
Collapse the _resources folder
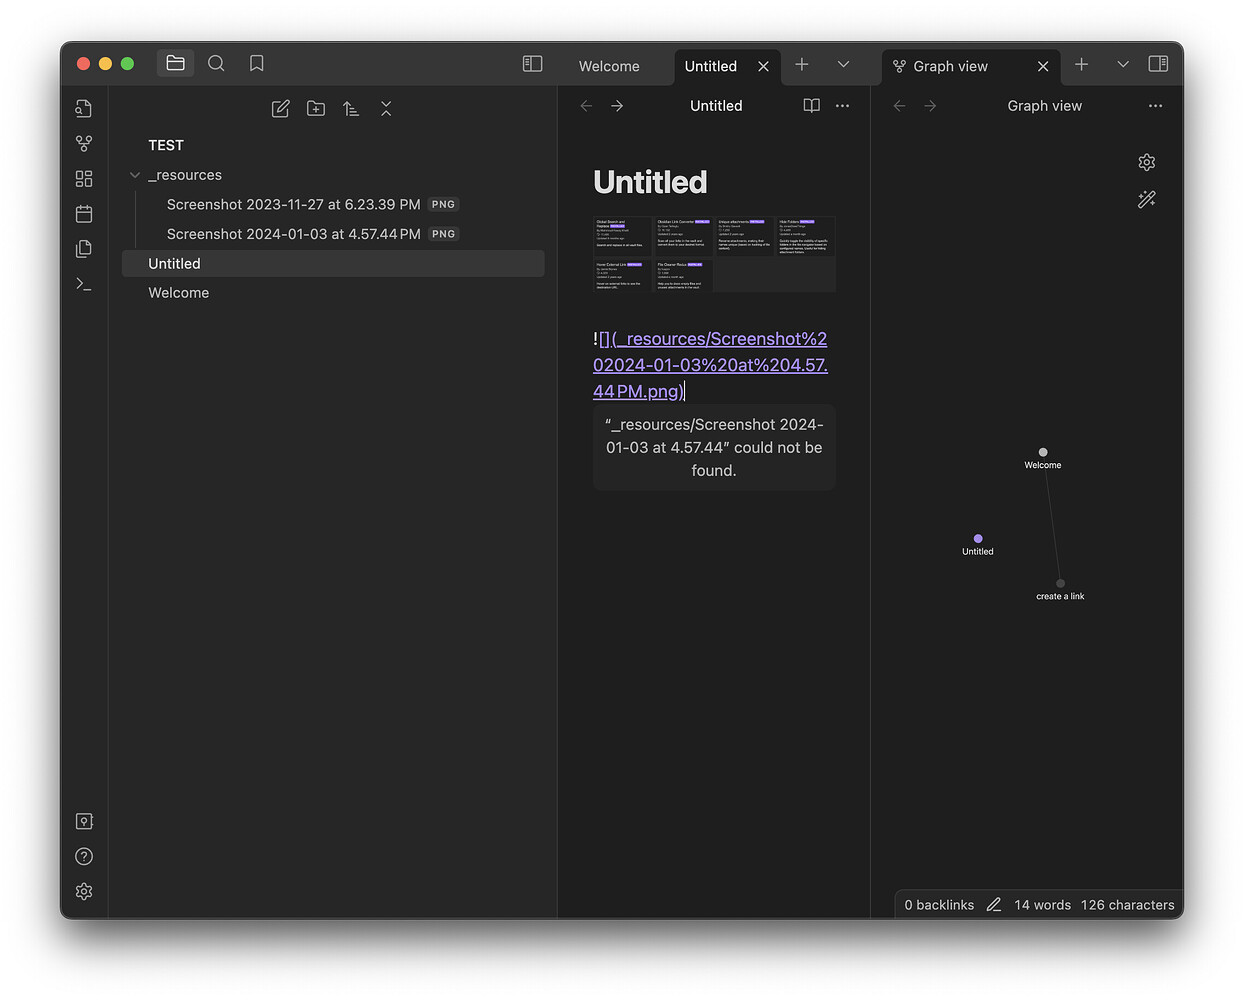(134, 174)
